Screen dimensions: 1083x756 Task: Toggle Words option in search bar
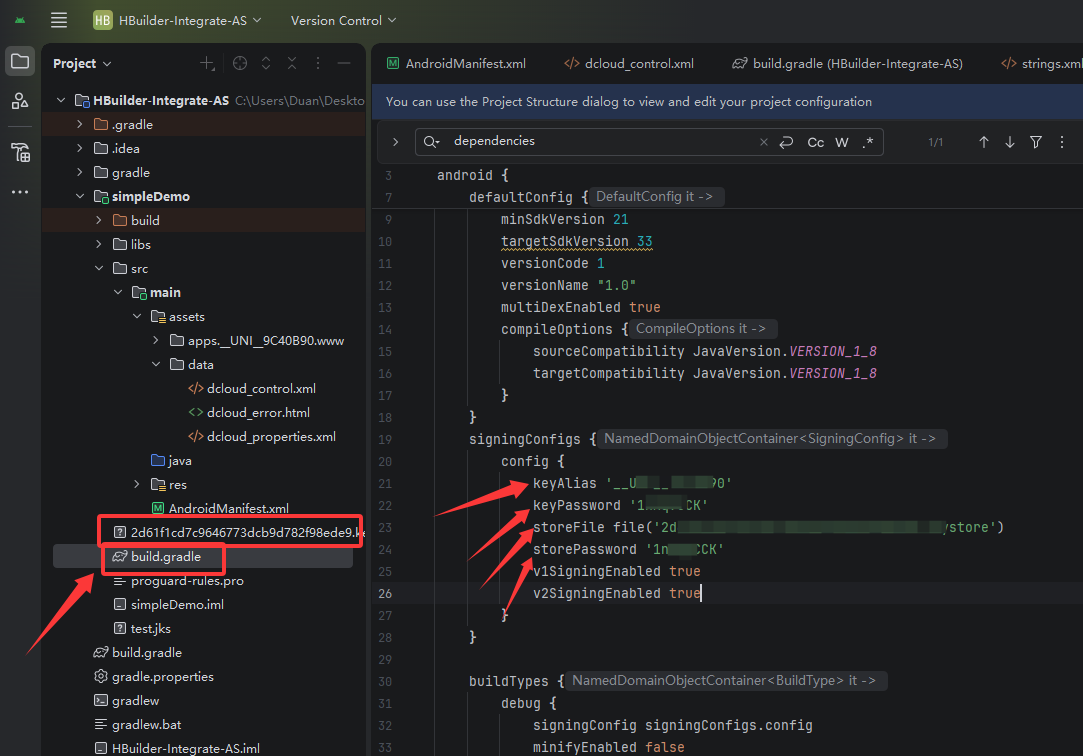[841, 142]
